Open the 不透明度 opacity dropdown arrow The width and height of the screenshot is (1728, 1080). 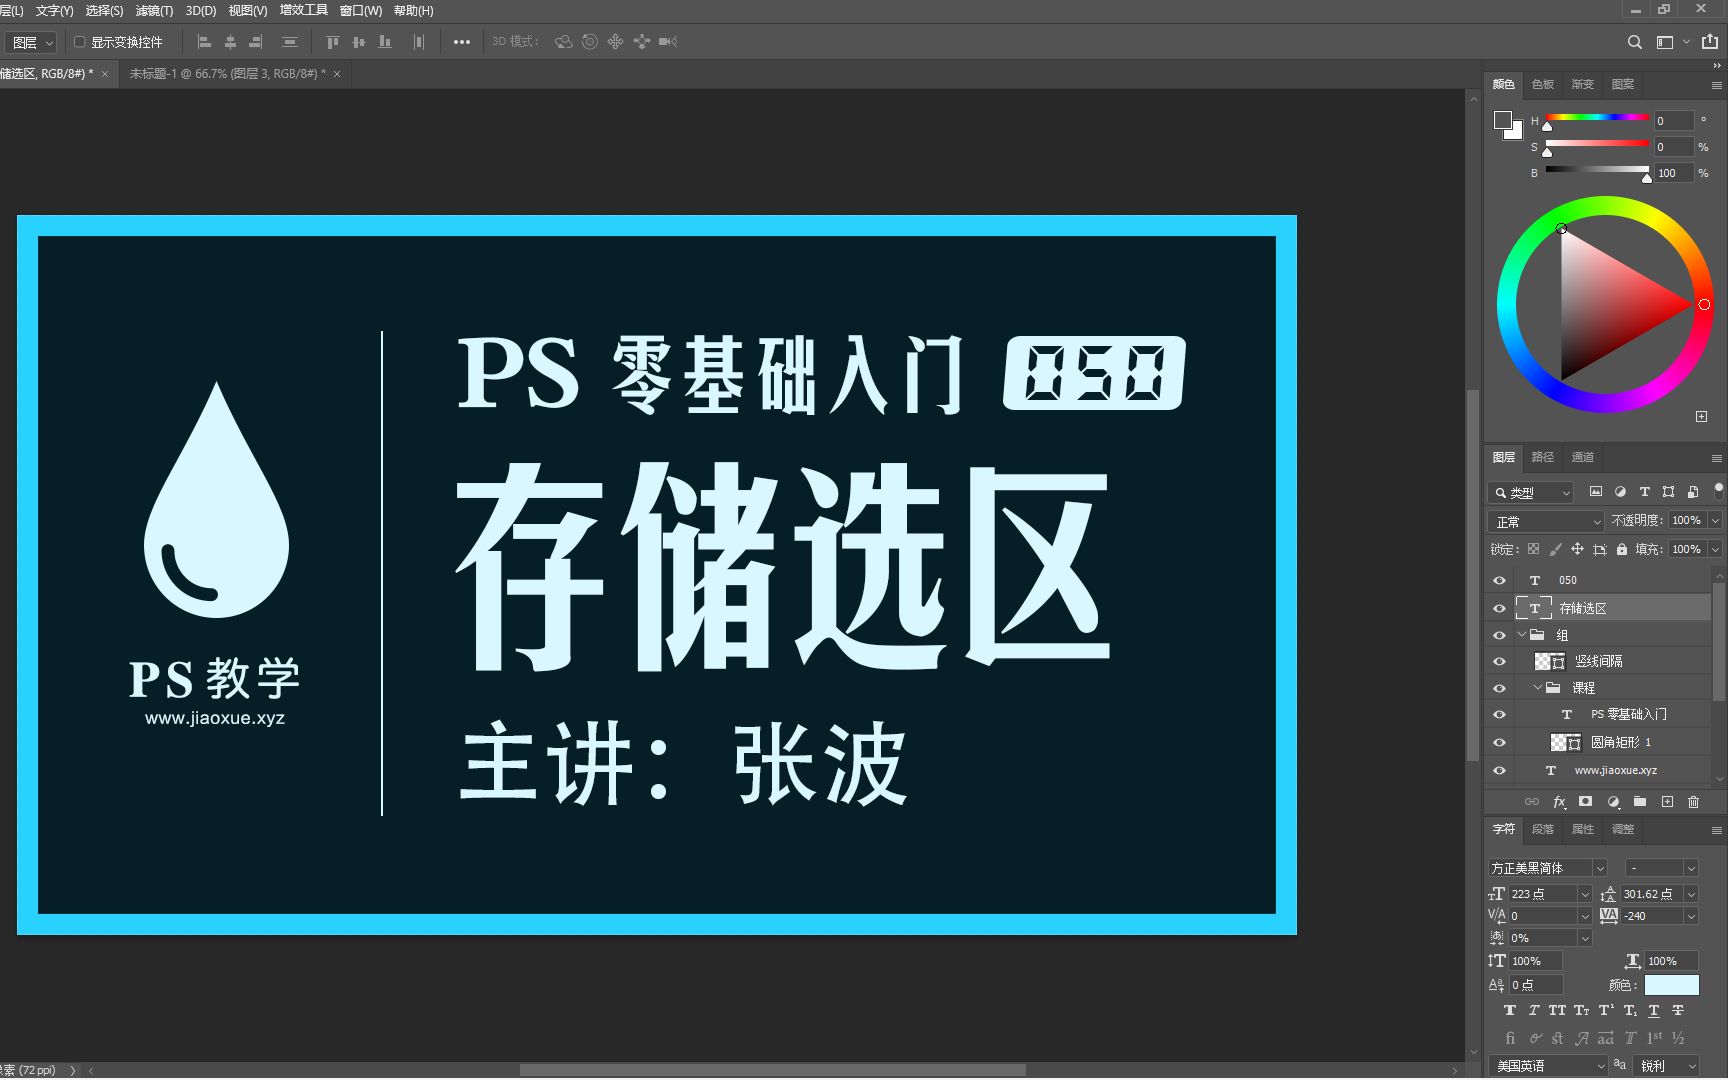point(1715,521)
